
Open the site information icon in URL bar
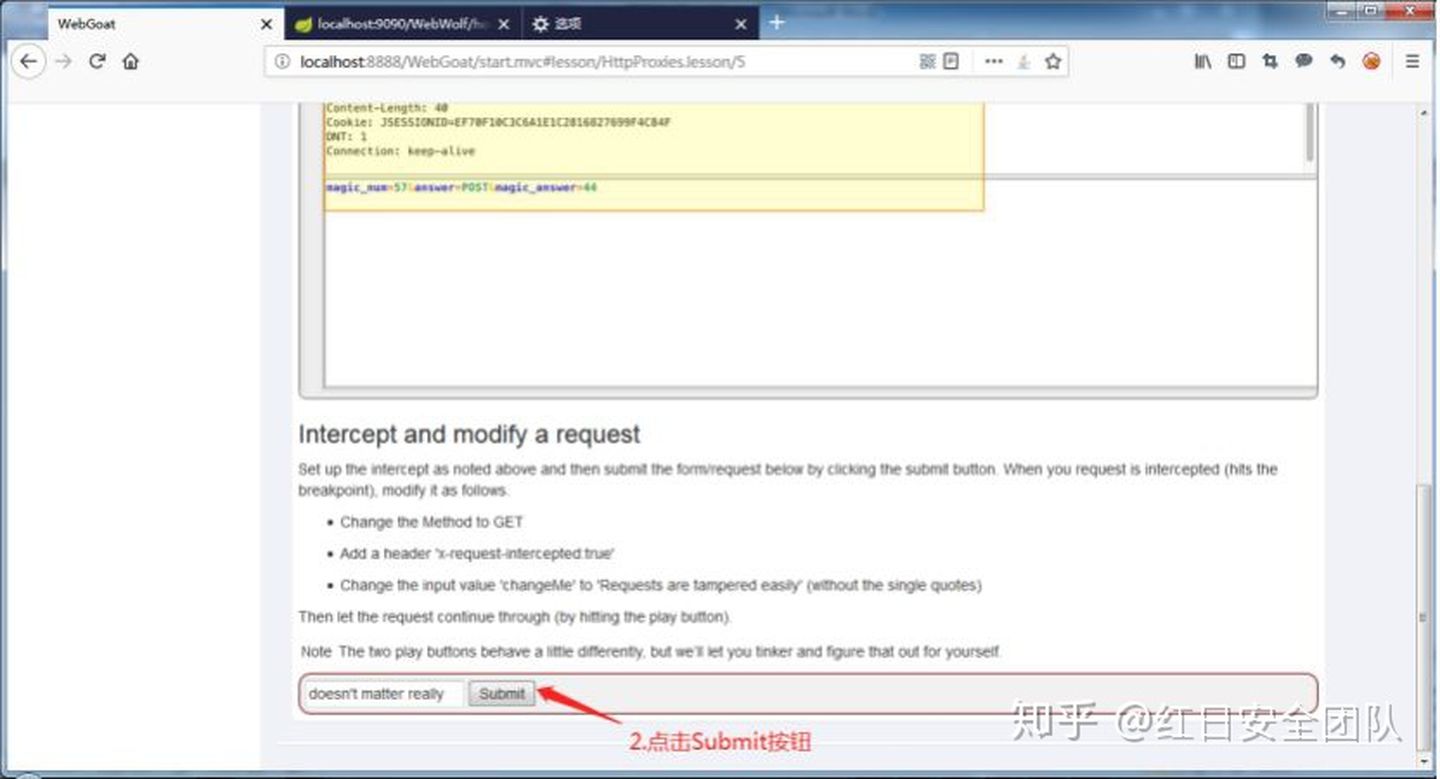coord(283,62)
